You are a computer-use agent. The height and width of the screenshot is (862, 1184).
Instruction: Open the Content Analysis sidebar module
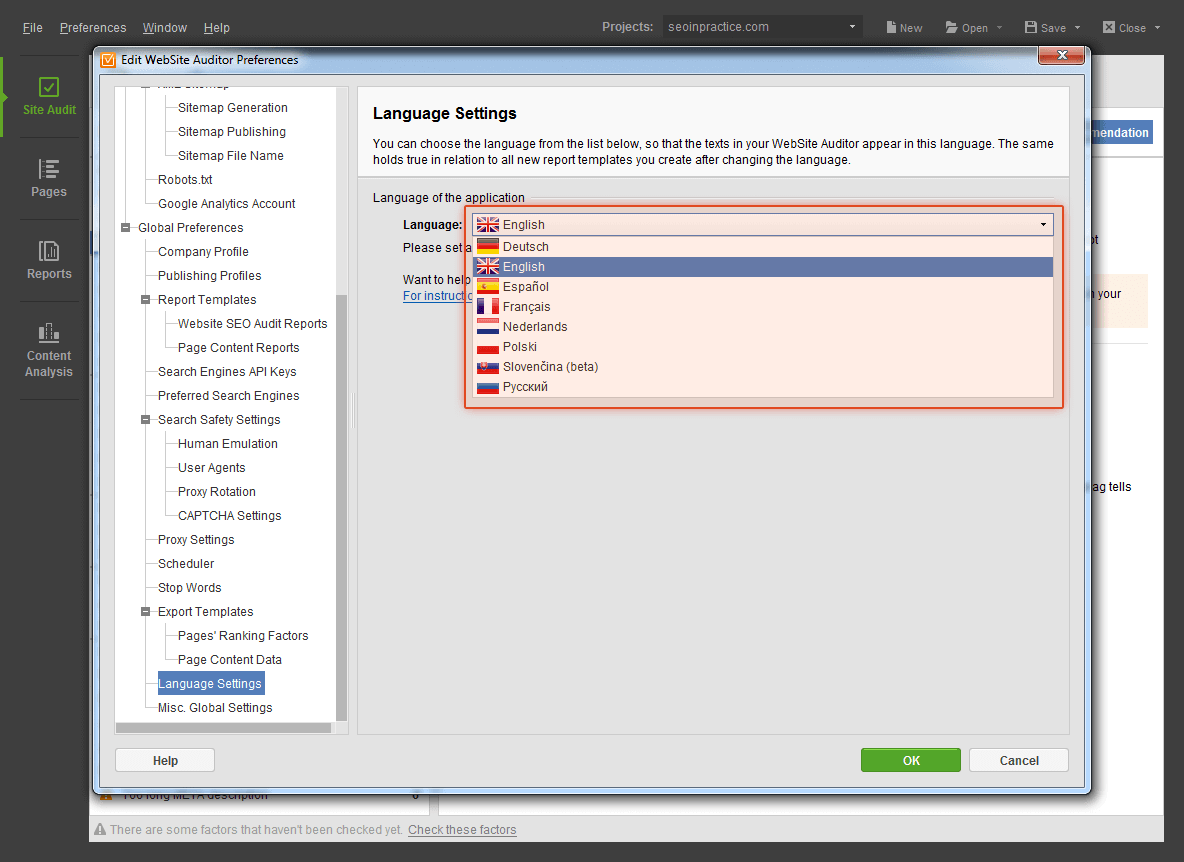[49, 351]
